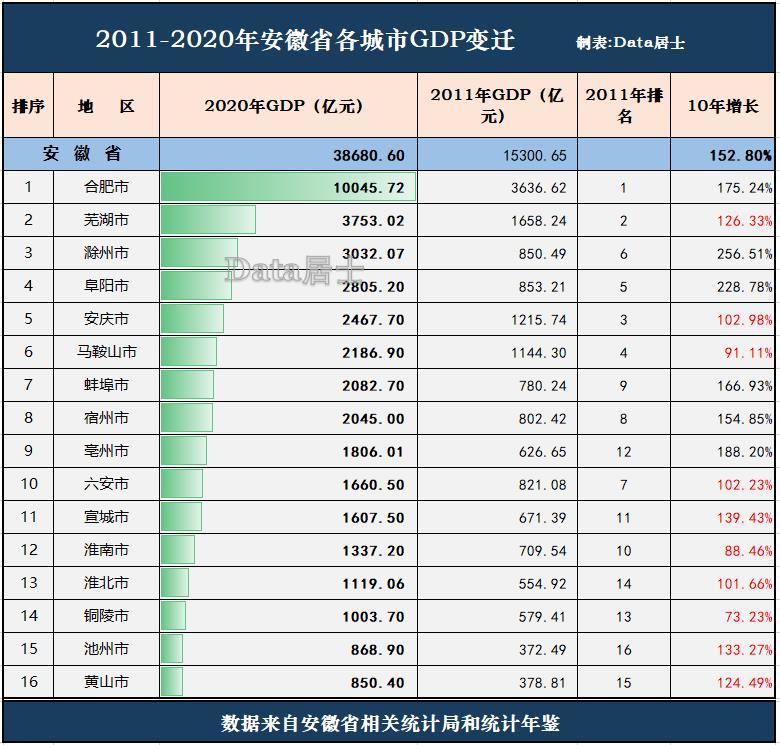Click the 2011 value 853.21
The image size is (780, 745).
click(542, 287)
